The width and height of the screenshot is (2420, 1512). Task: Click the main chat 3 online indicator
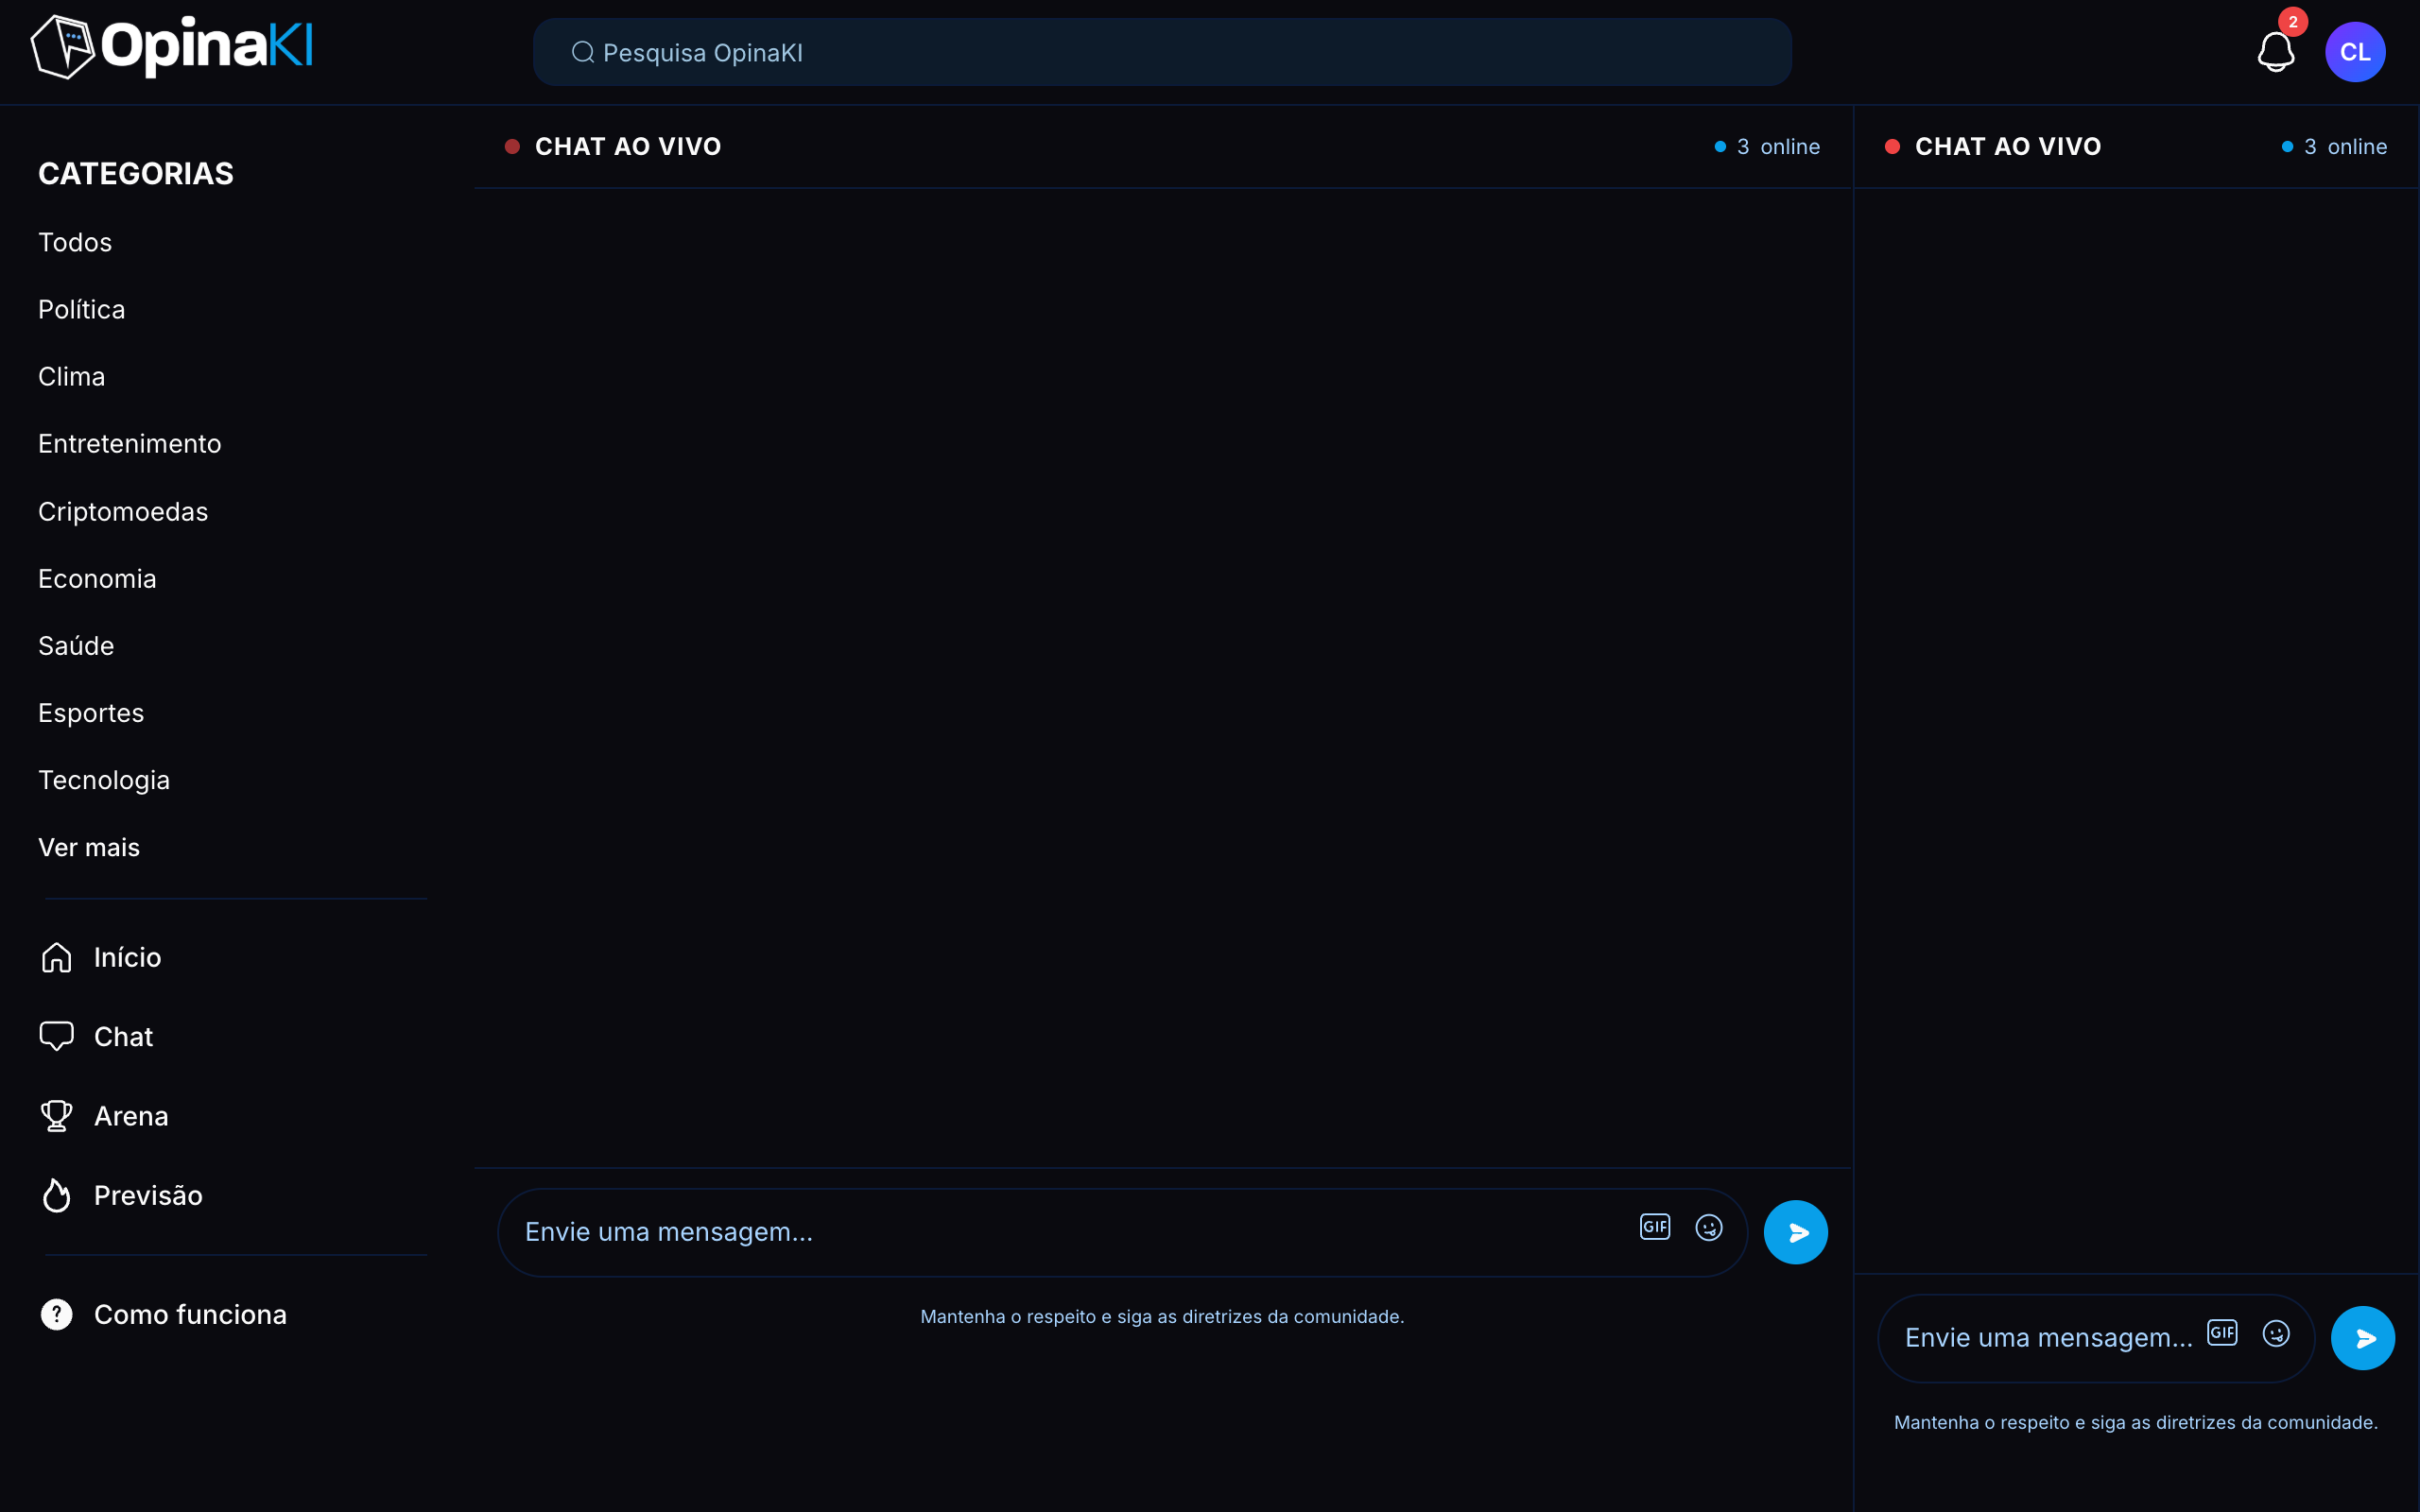click(1767, 146)
